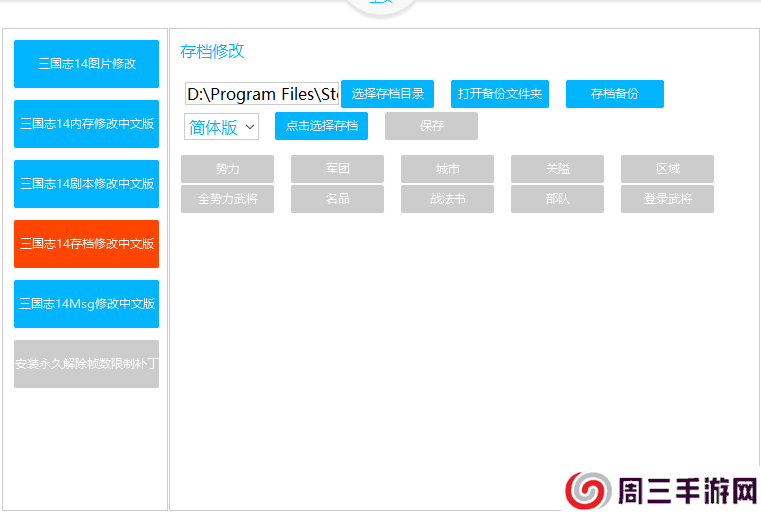The height and width of the screenshot is (516, 761).
Task: Switch to 三国志14内存修改中文版 tab
Action: [x=86, y=124]
